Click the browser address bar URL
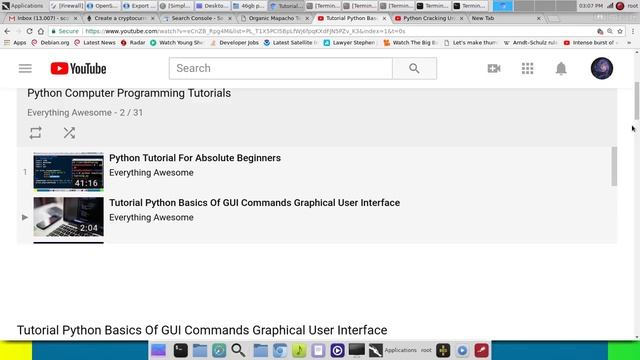 pyautogui.click(x=245, y=31)
